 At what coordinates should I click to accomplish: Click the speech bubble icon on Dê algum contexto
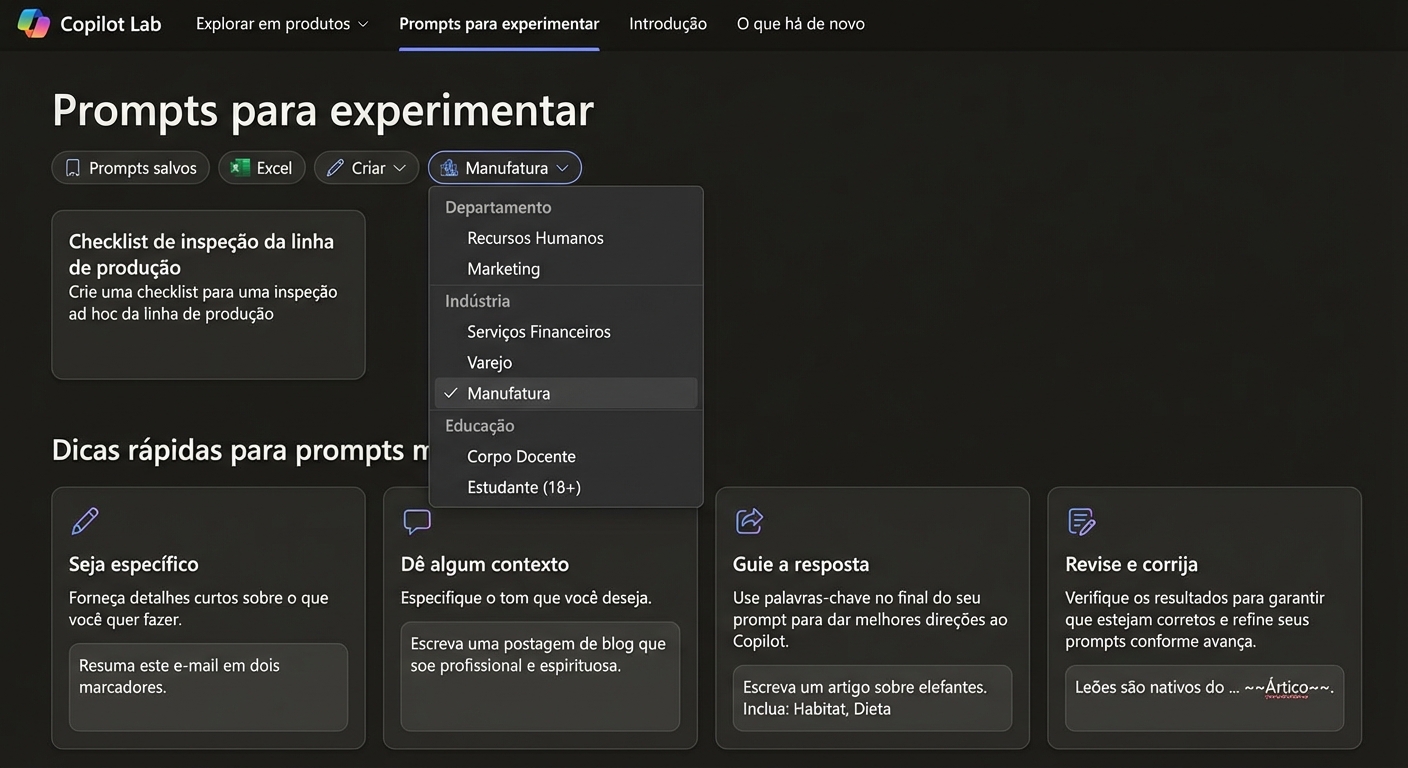click(x=416, y=520)
